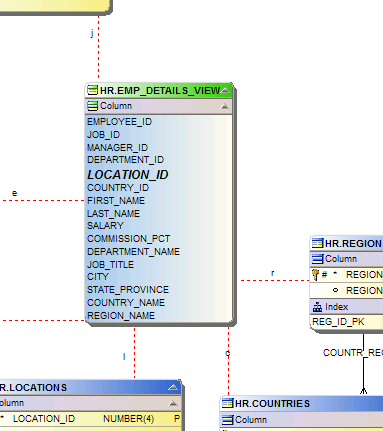This screenshot has width=383, height=431.
Task: Collapse Column section of EMP_DETAILS_VIEW
Action: 225,106
